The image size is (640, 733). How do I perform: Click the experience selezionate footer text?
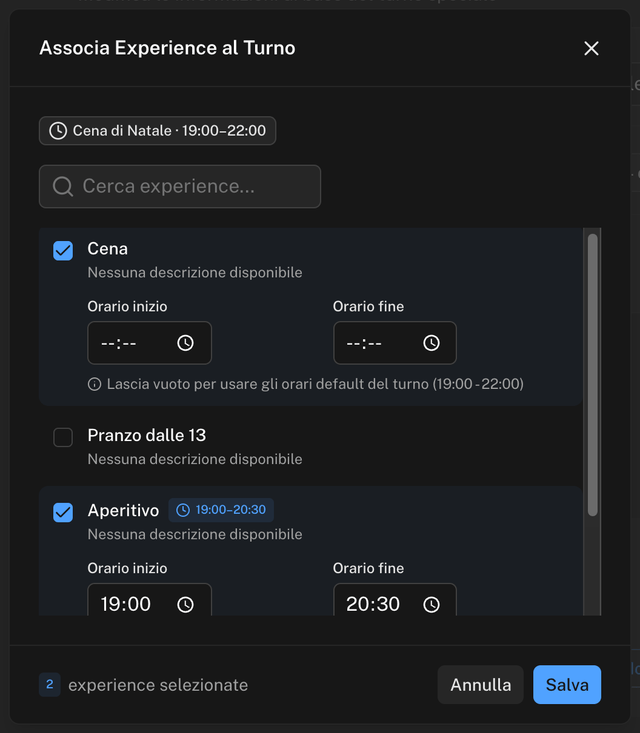click(x=158, y=685)
